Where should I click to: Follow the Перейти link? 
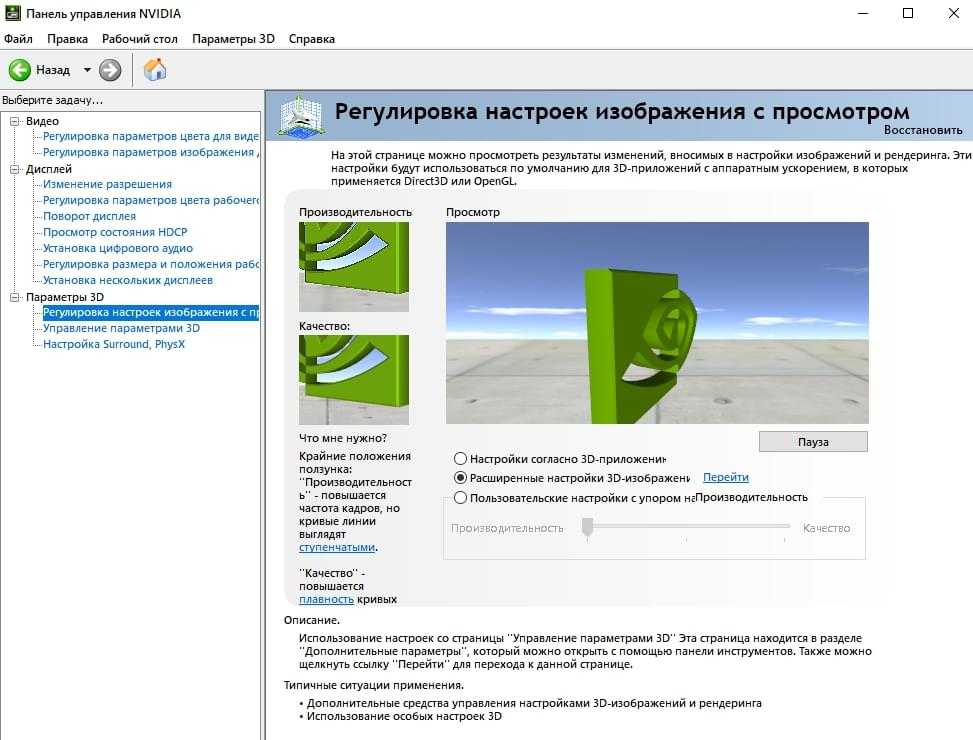coord(725,477)
